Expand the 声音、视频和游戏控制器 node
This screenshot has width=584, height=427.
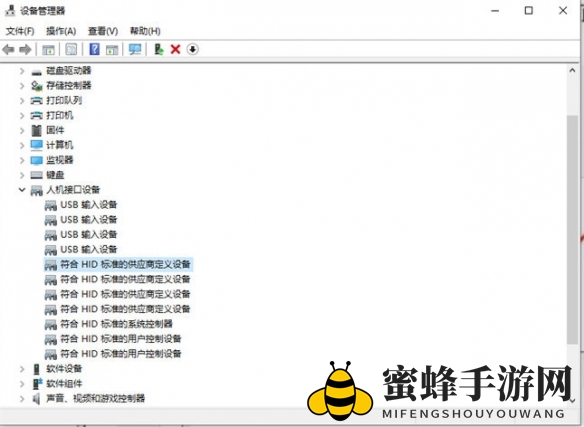(x=22, y=399)
